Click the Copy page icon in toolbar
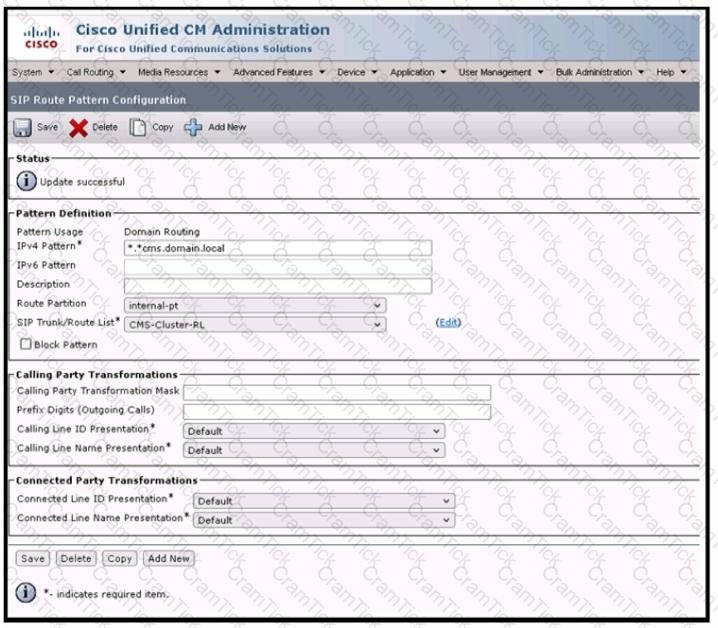The image size is (718, 628). [x=139, y=128]
